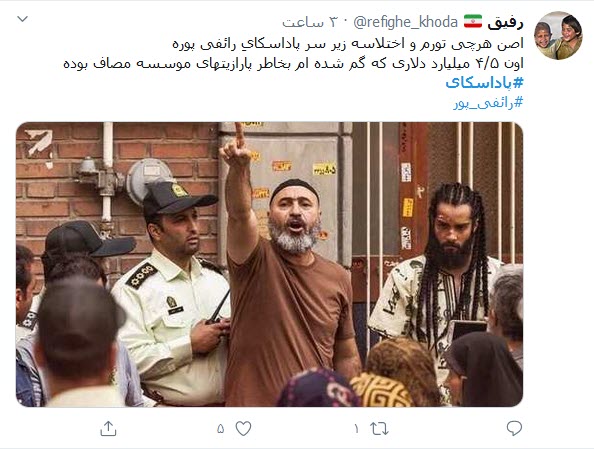Click the Iran flag emoji beside the name
Image resolution: width=594 pixels, height=449 pixels.
tap(473, 22)
